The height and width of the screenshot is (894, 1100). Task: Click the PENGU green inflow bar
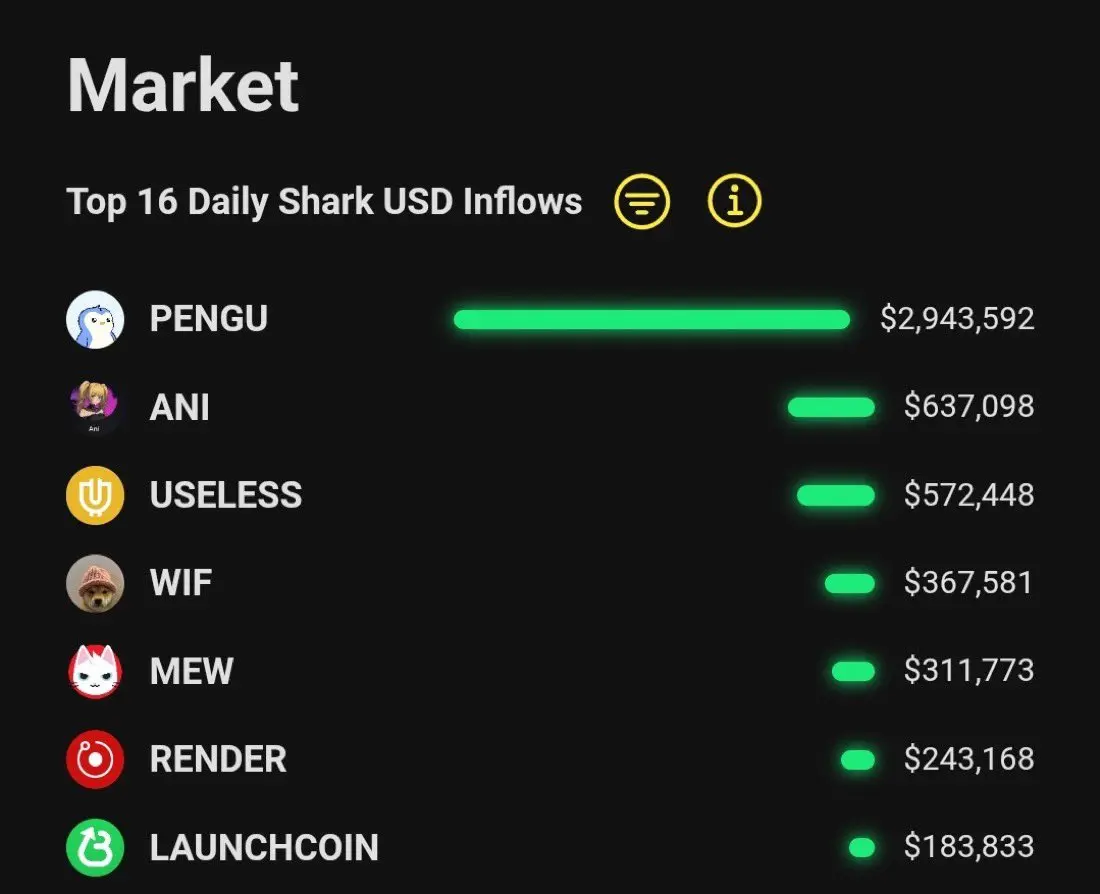(652, 319)
